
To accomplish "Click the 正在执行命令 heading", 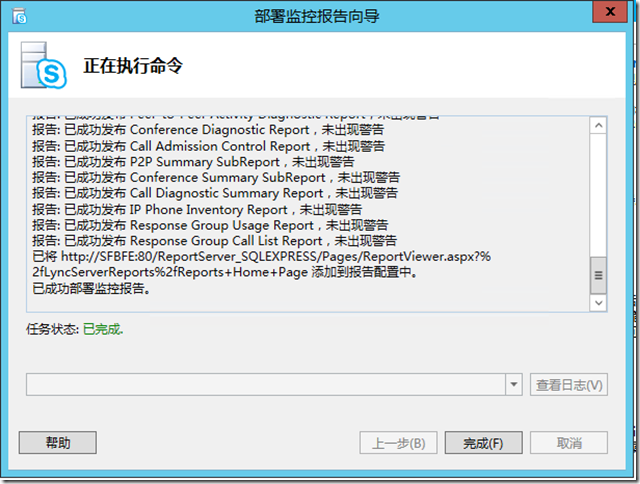I will coord(133,66).
